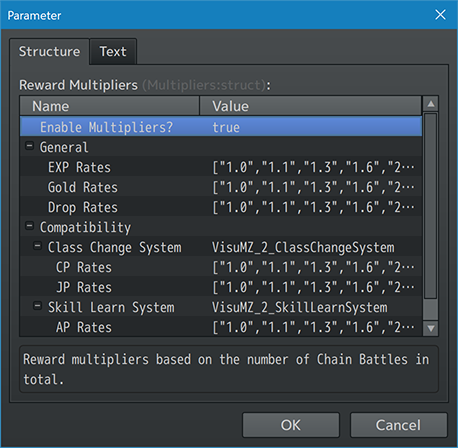Select the Class Change System row label
The image size is (458, 448).
(115, 247)
